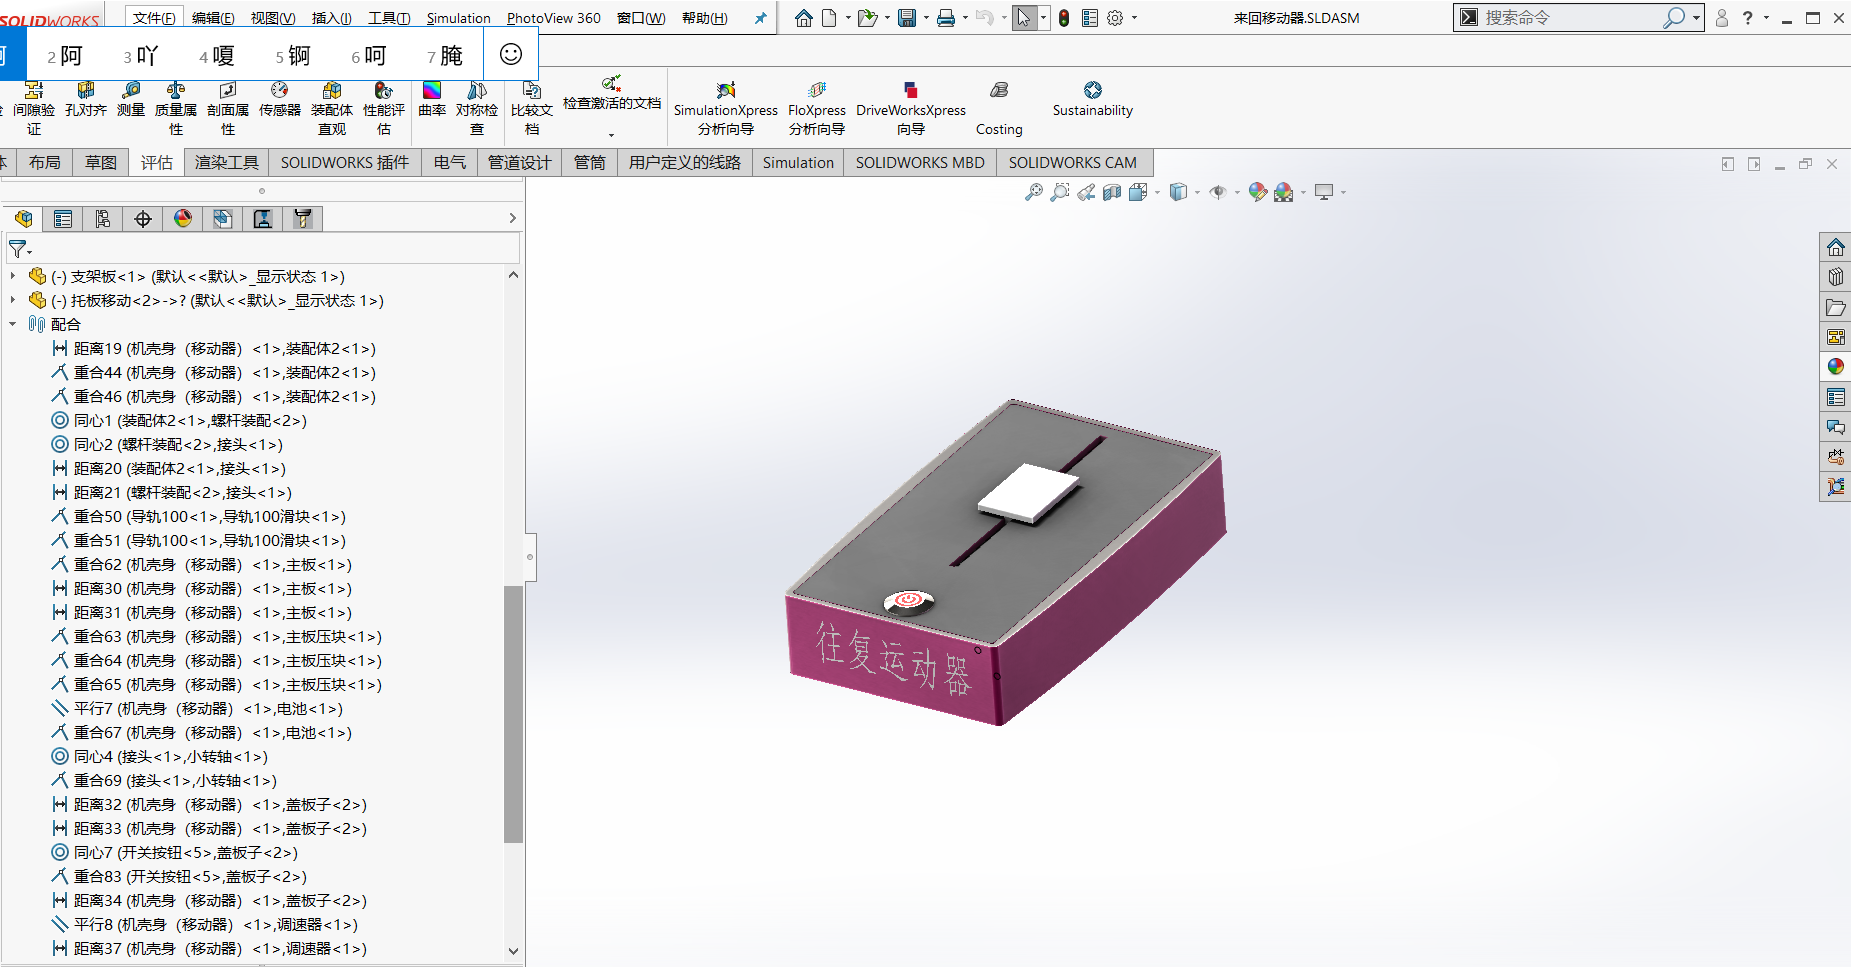
Task: Open the PhotoView 360 menu
Action: (554, 18)
